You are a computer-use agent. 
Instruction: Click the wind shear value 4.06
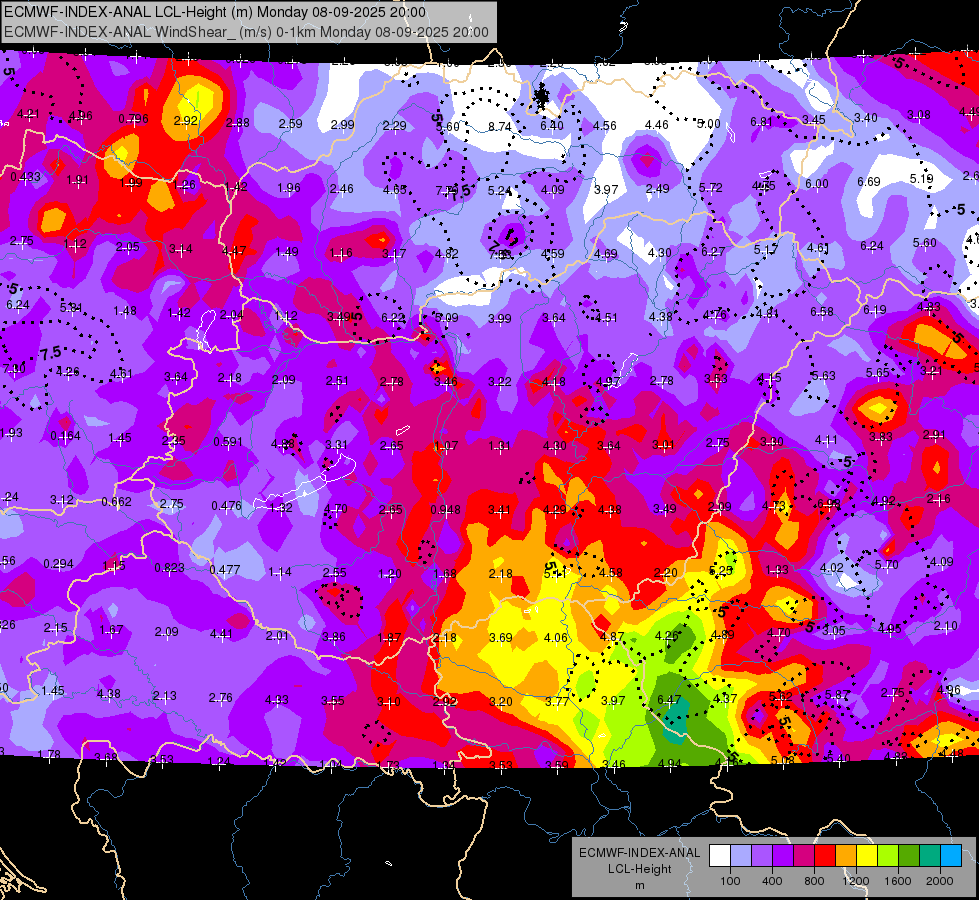[556, 638]
